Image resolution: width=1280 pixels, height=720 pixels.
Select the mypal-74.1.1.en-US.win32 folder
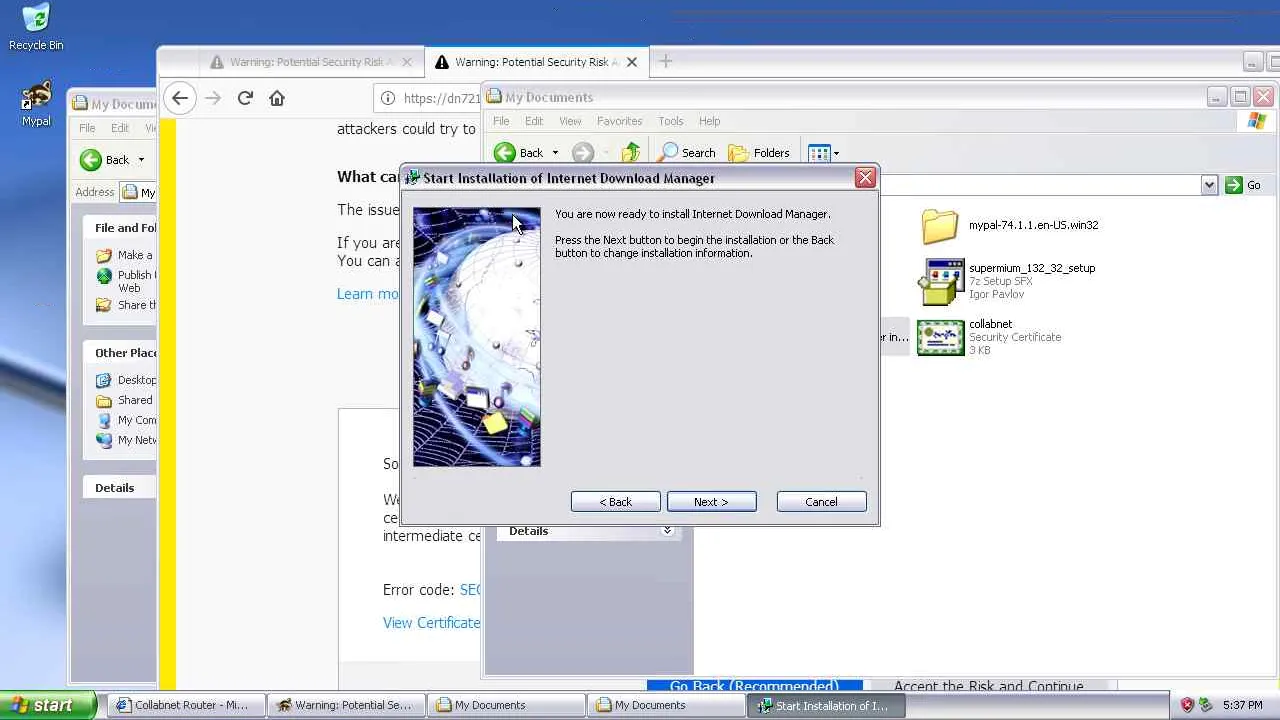(1008, 226)
